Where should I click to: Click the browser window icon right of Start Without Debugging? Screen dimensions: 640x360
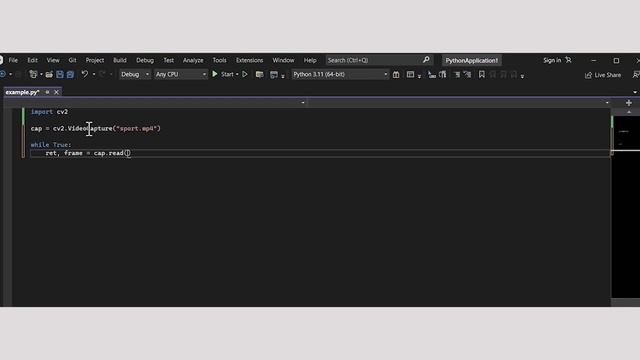(259, 74)
